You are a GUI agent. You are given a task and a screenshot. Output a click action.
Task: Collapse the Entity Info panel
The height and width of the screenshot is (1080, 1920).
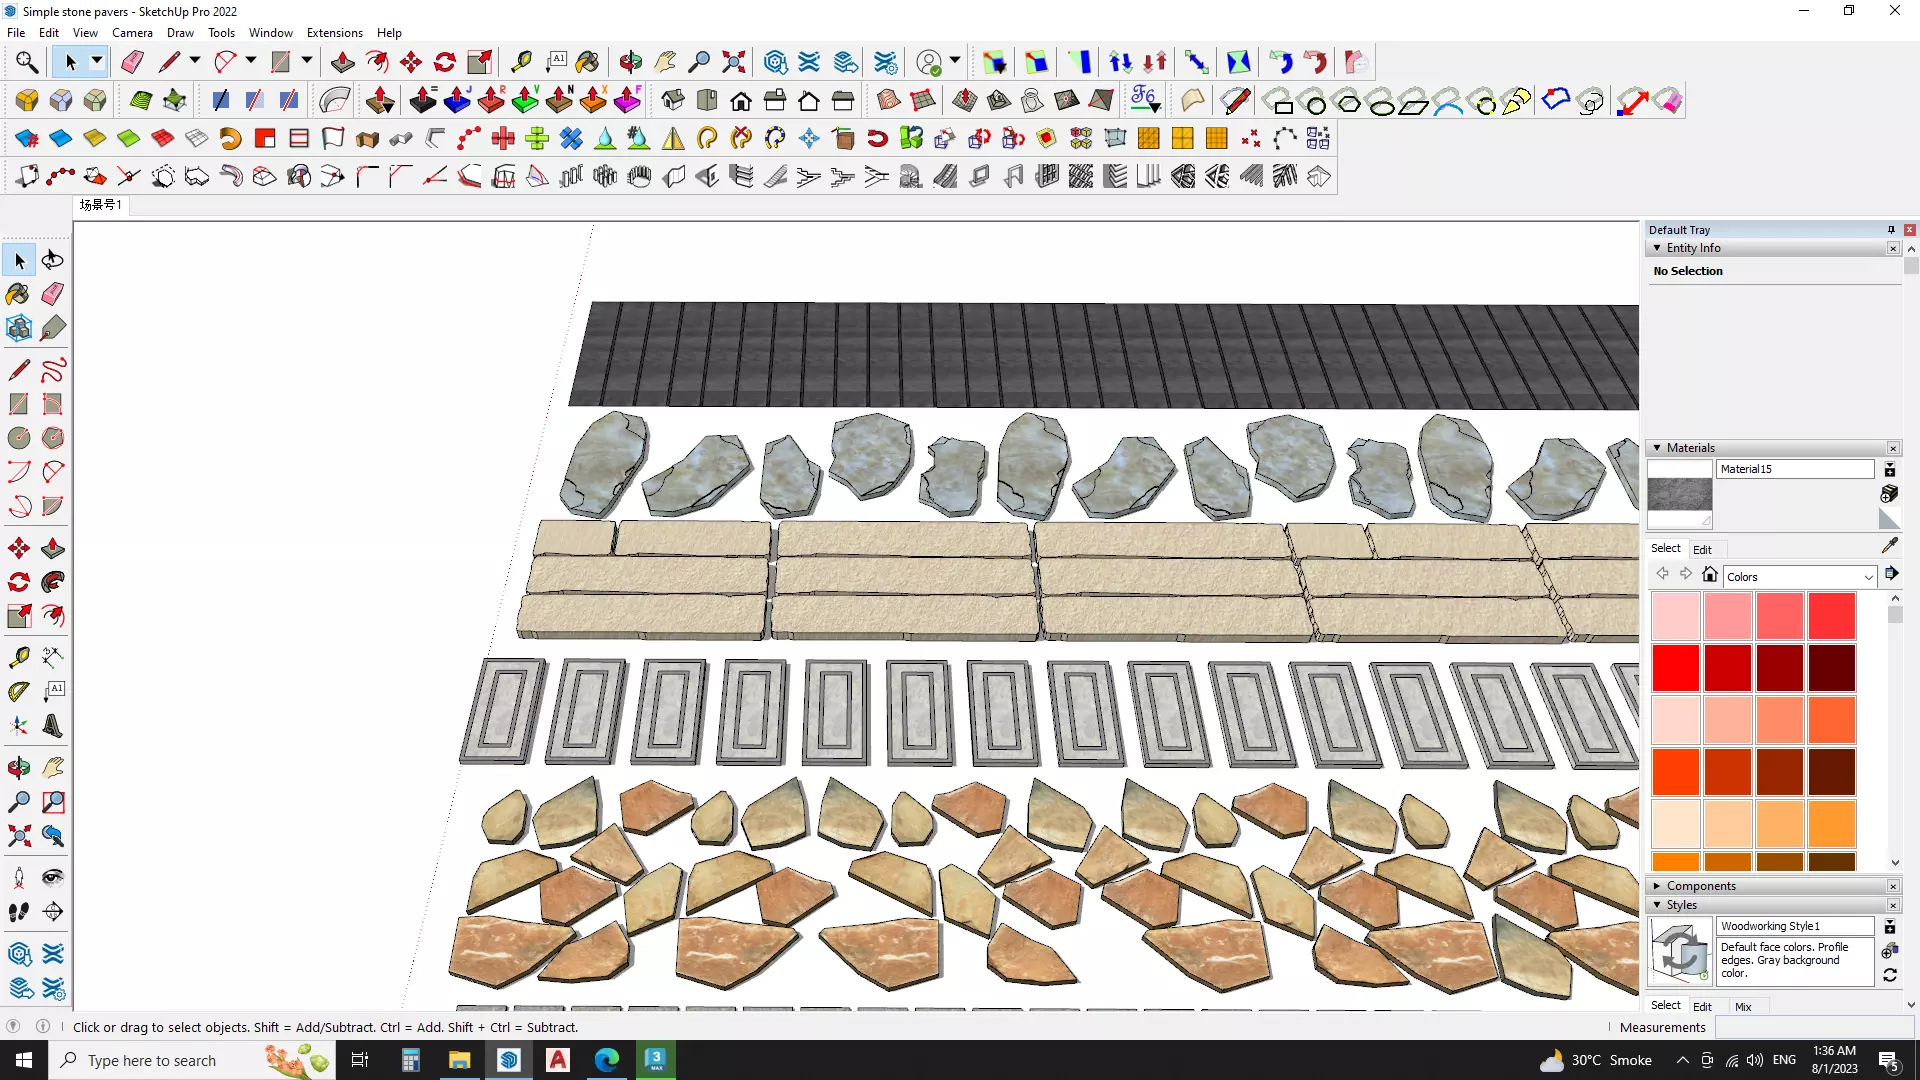click(x=1657, y=248)
